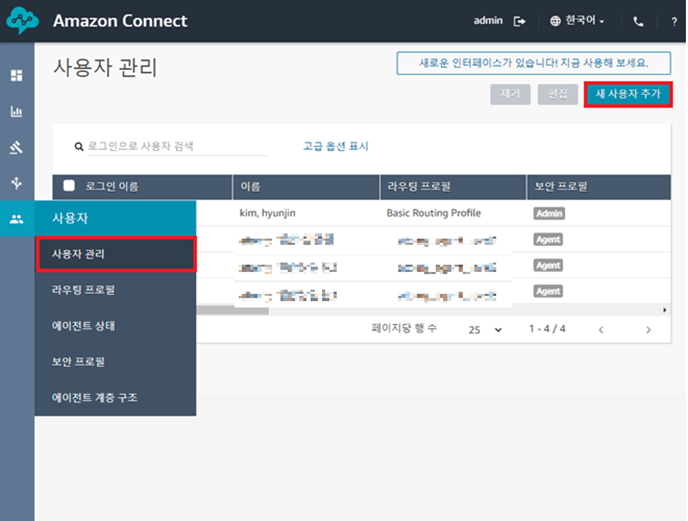The image size is (688, 521).
Task: Click the 사용자 관리 page title
Action: pos(105,68)
